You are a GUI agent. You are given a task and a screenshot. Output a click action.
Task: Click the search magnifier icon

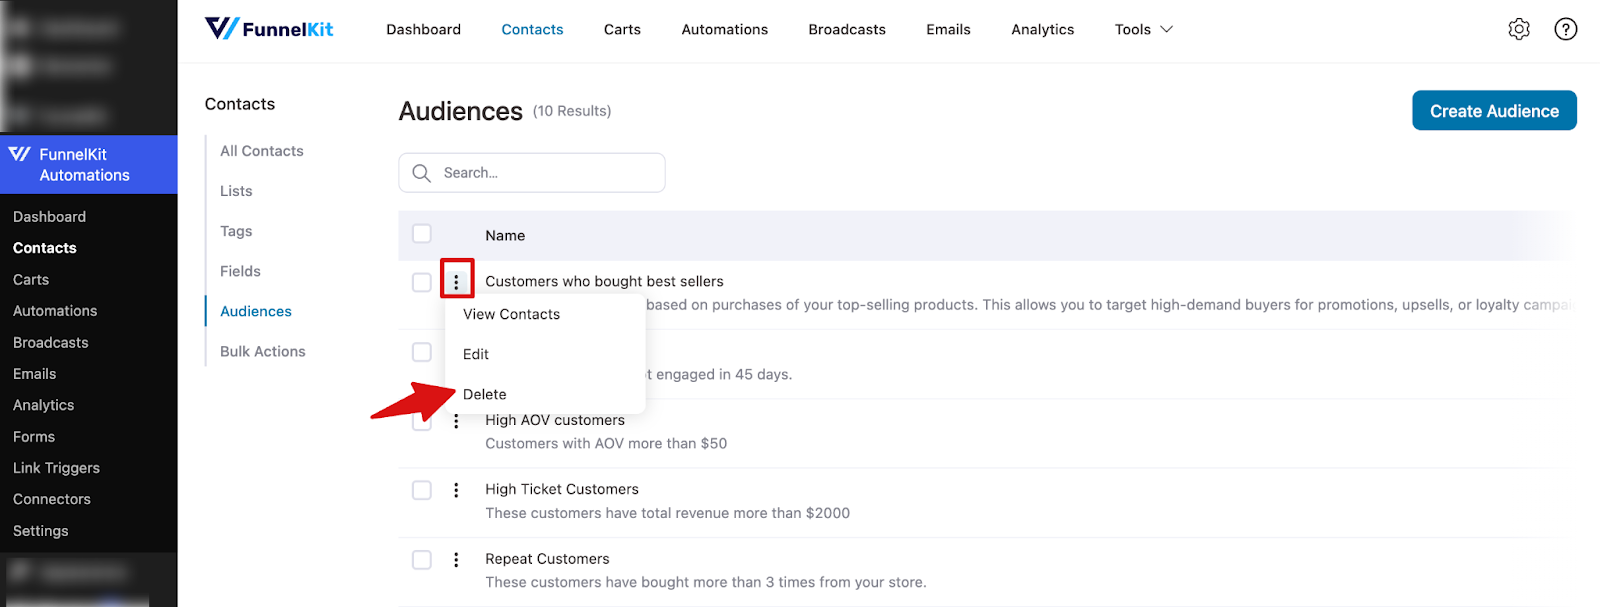click(422, 173)
